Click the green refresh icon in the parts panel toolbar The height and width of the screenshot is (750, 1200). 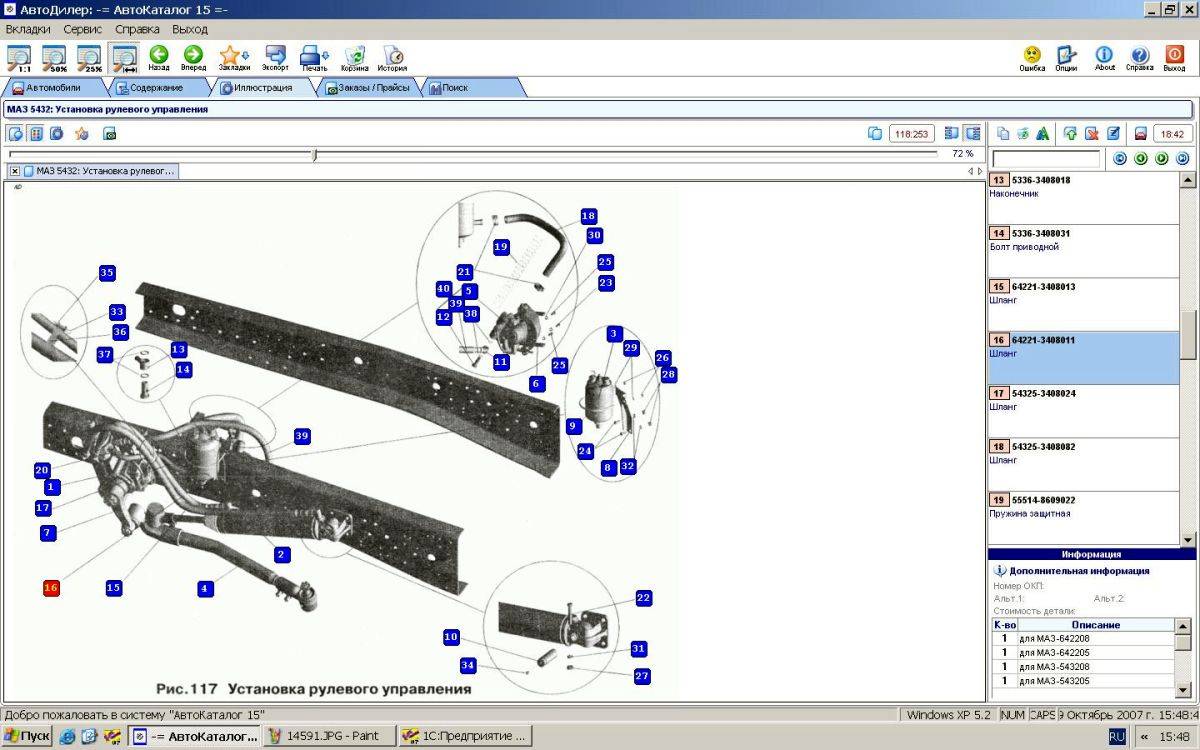1023,133
